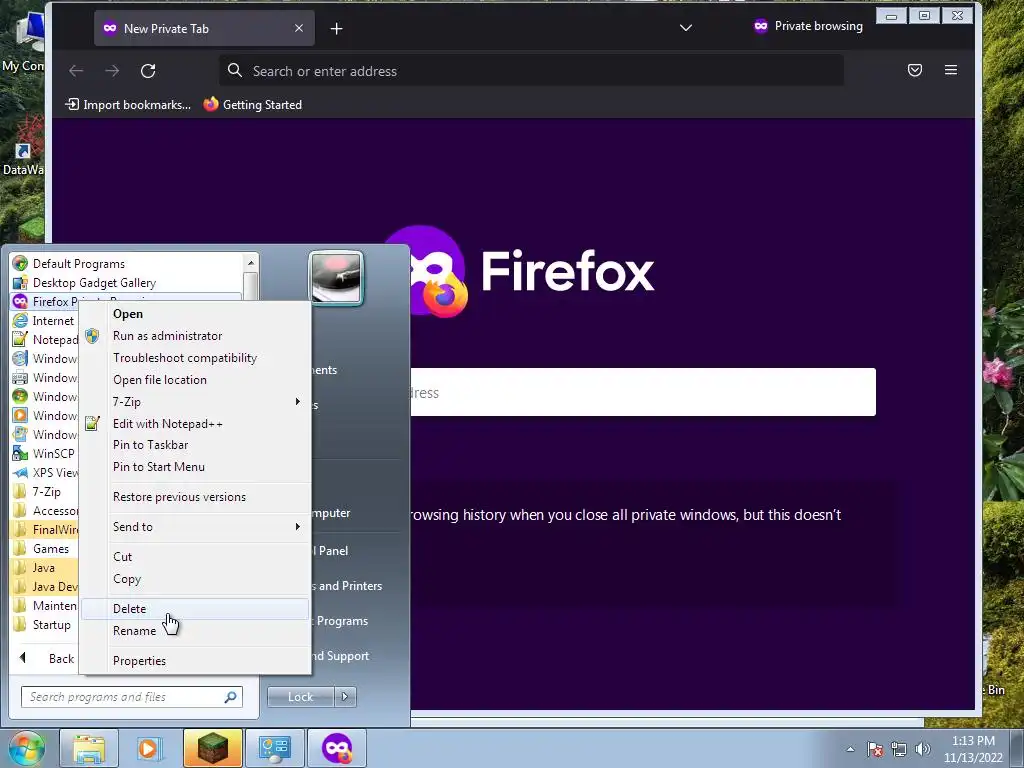Open Getting Started bookmark
Viewport: 1024px width, 768px height.
(253, 104)
